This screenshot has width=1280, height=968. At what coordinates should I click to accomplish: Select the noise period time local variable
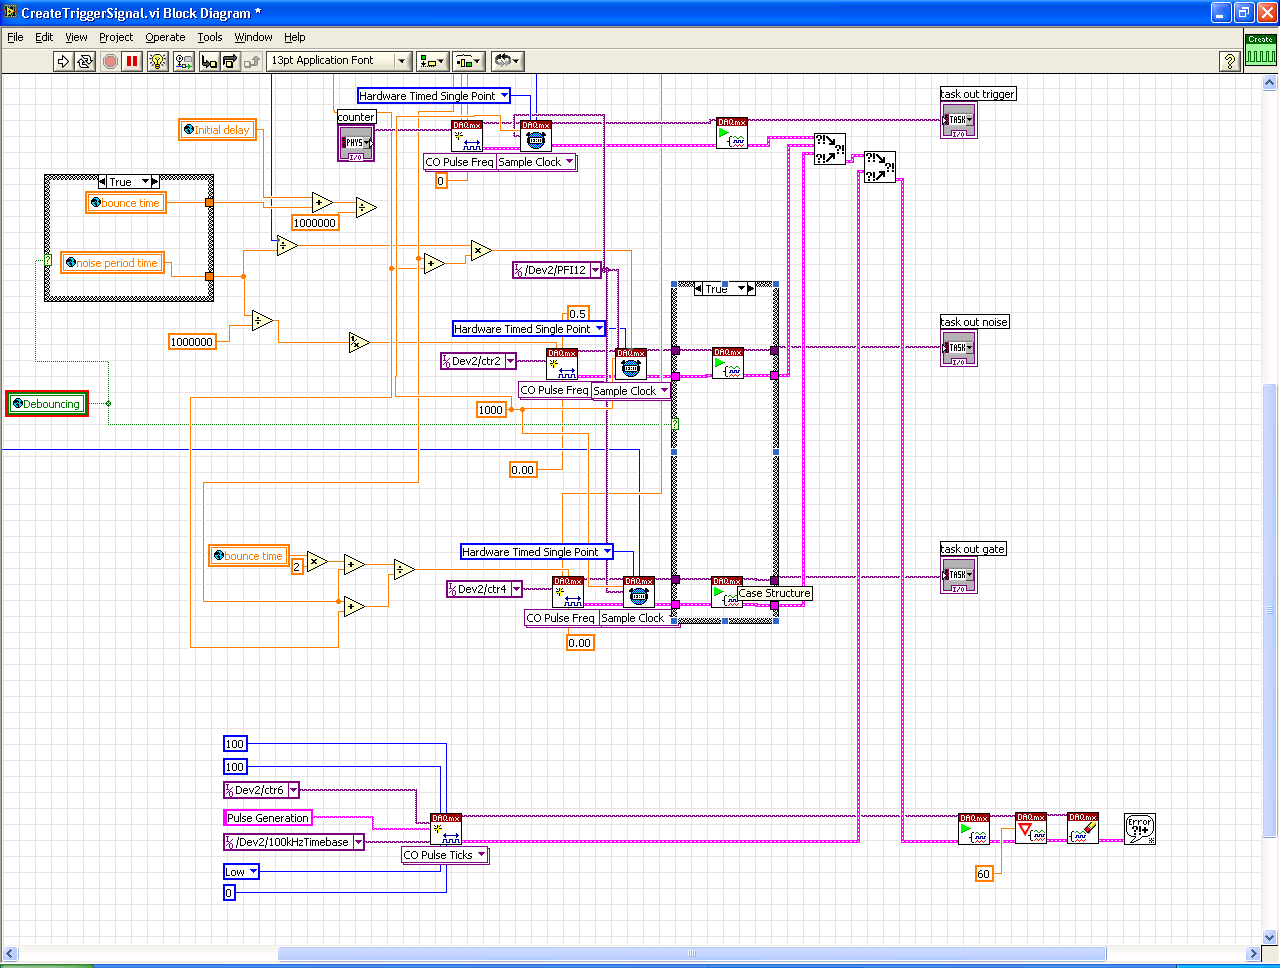112,263
